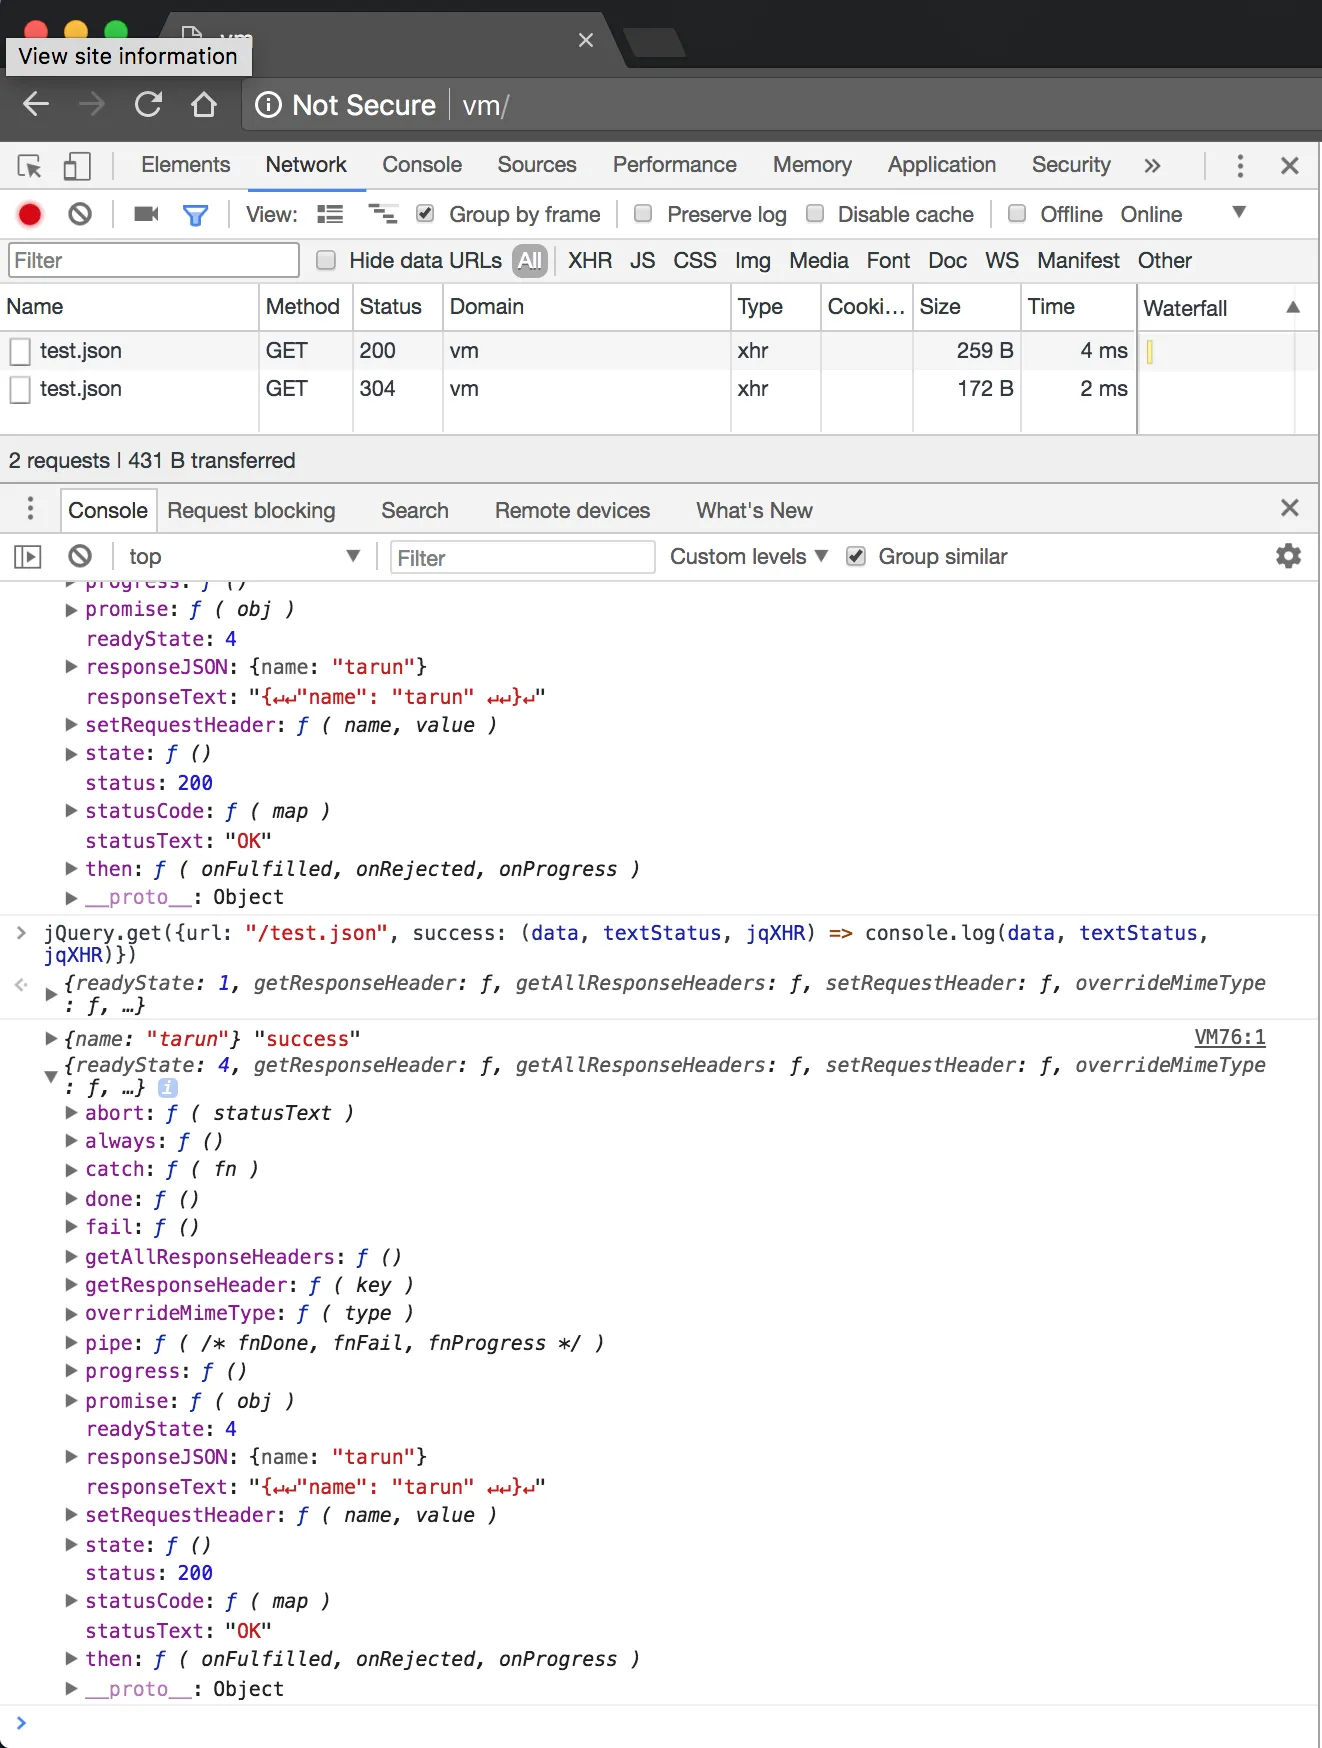Filter requests by JS type
This screenshot has width=1322, height=1748.
pyautogui.click(x=642, y=261)
